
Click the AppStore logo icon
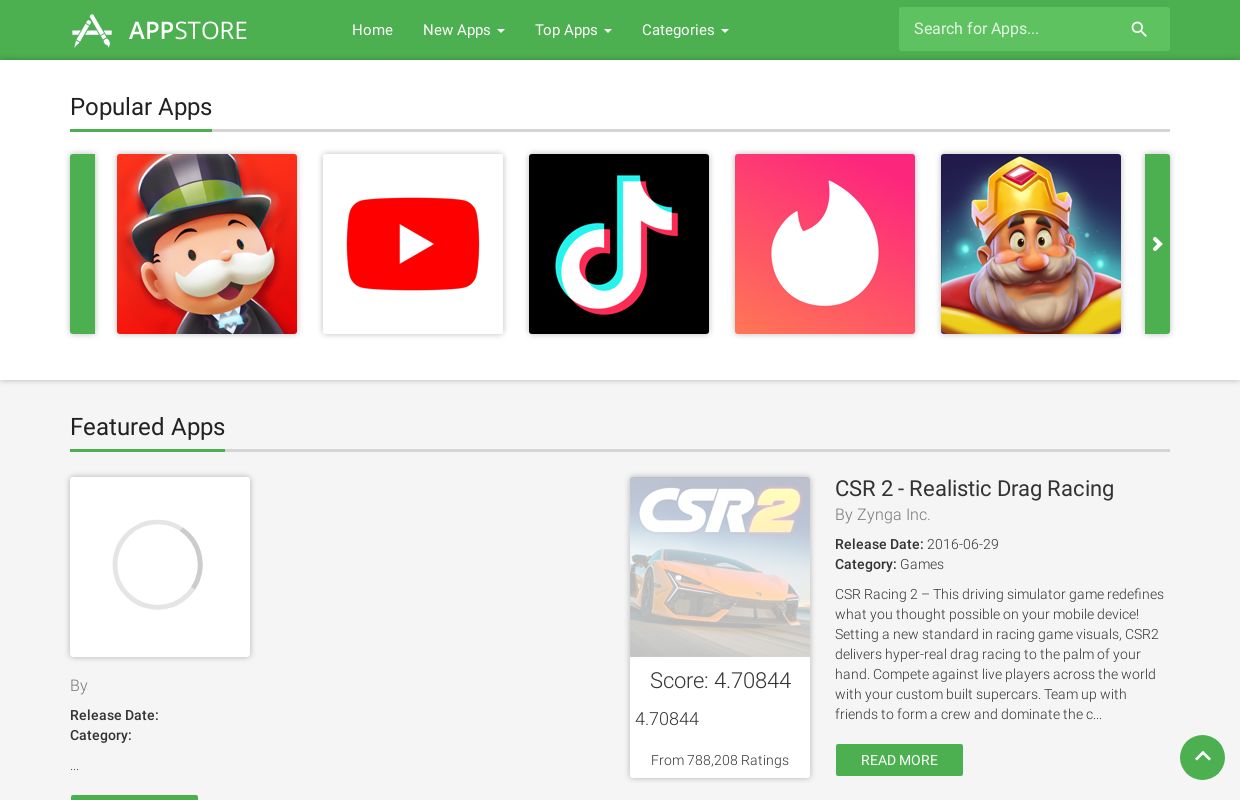pyautogui.click(x=92, y=30)
